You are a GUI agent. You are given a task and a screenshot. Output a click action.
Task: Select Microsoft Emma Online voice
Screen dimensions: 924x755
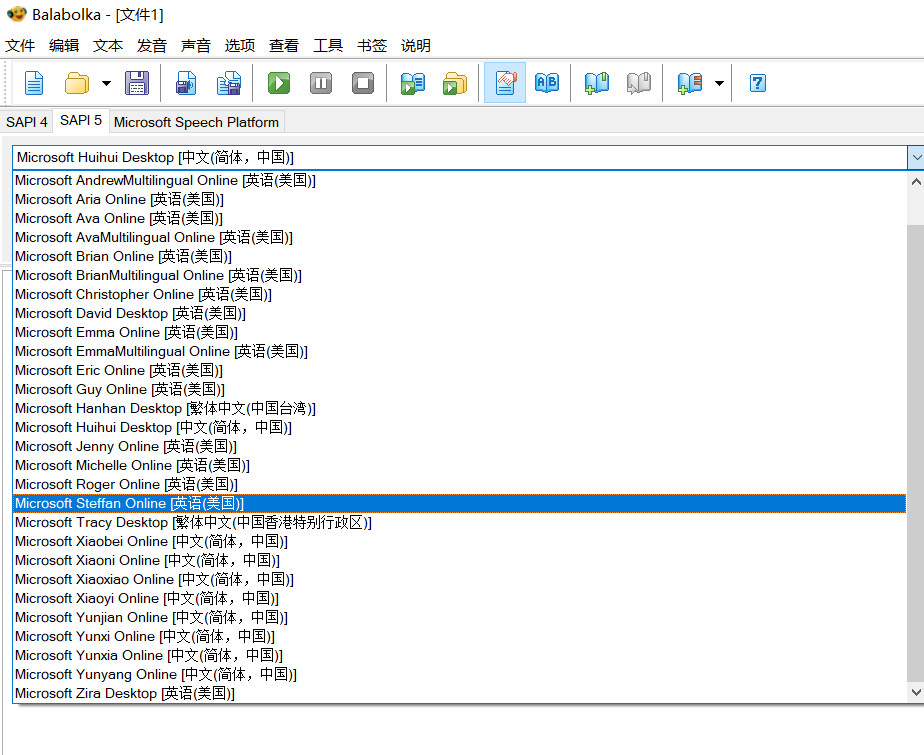(x=460, y=332)
